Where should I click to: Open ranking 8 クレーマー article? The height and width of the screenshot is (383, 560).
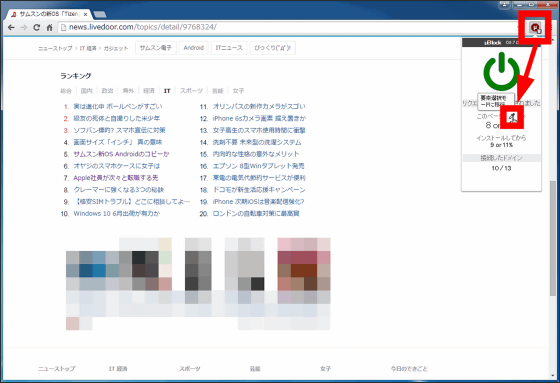point(119,190)
